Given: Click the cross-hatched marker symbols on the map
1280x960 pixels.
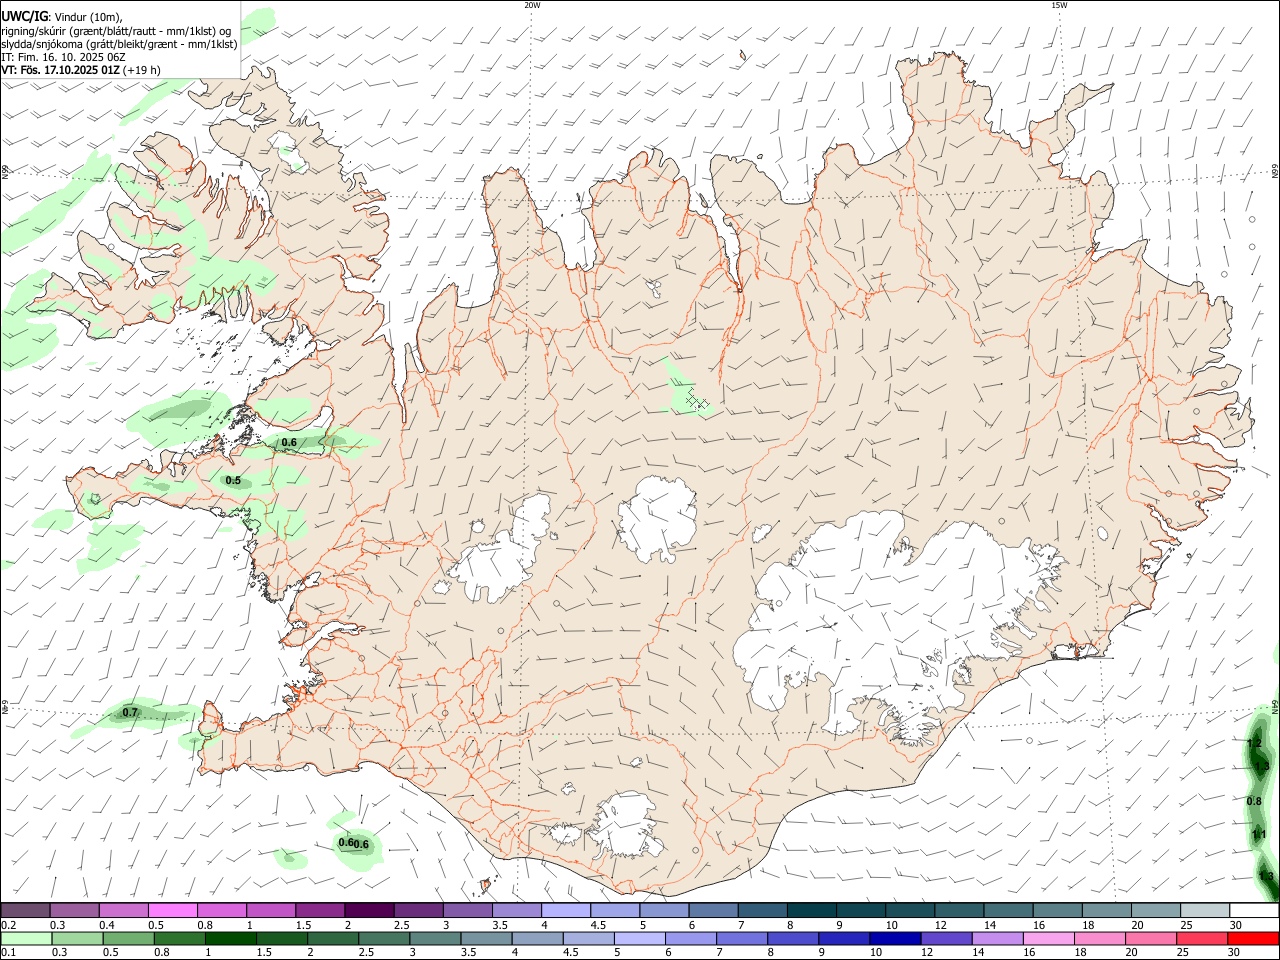Looking at the screenshot, I should [x=697, y=402].
